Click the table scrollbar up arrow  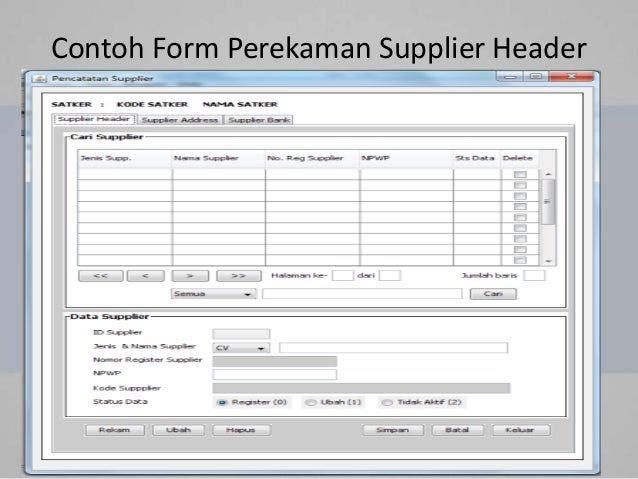click(548, 174)
